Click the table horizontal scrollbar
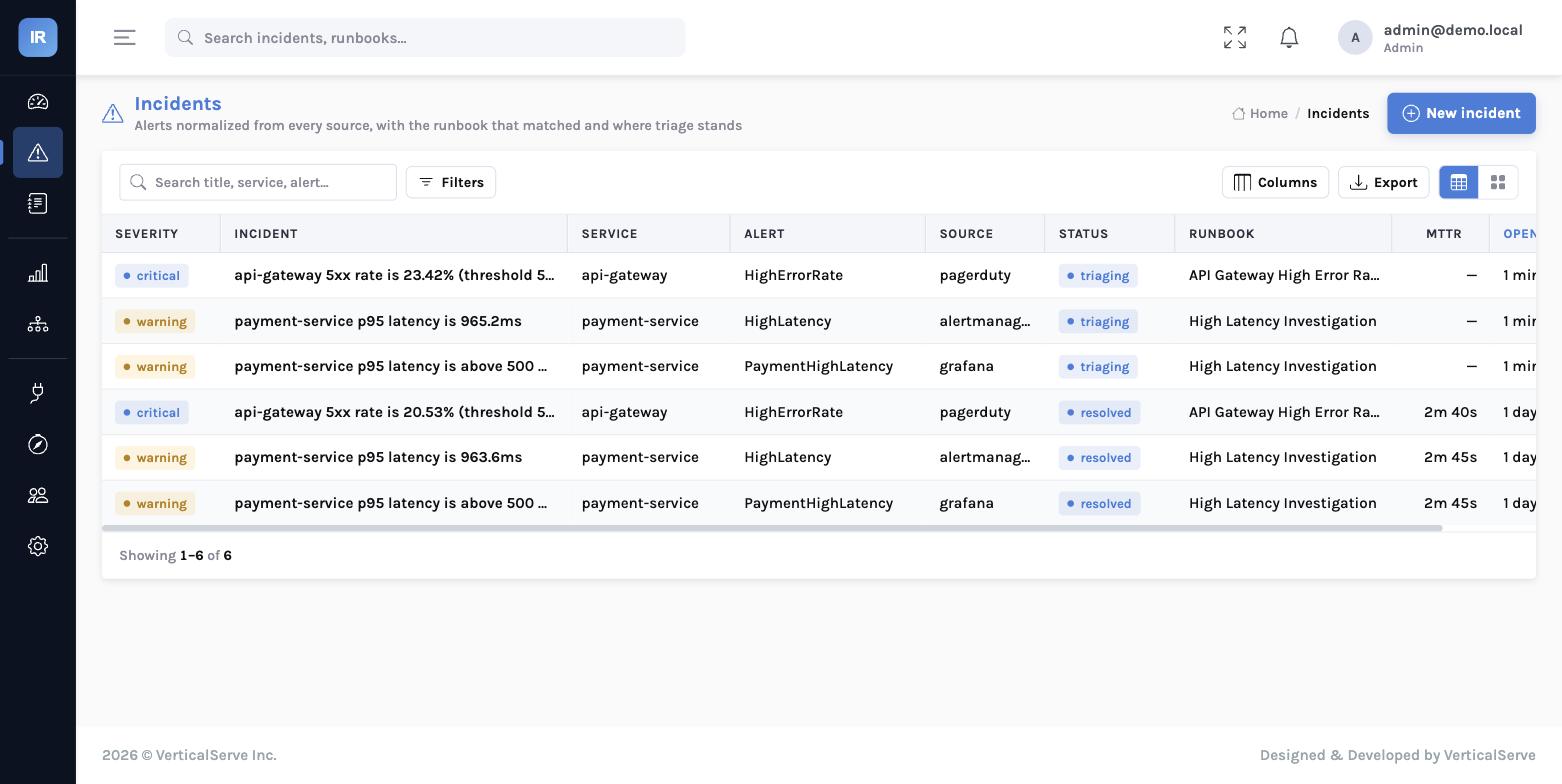 [x=772, y=528]
